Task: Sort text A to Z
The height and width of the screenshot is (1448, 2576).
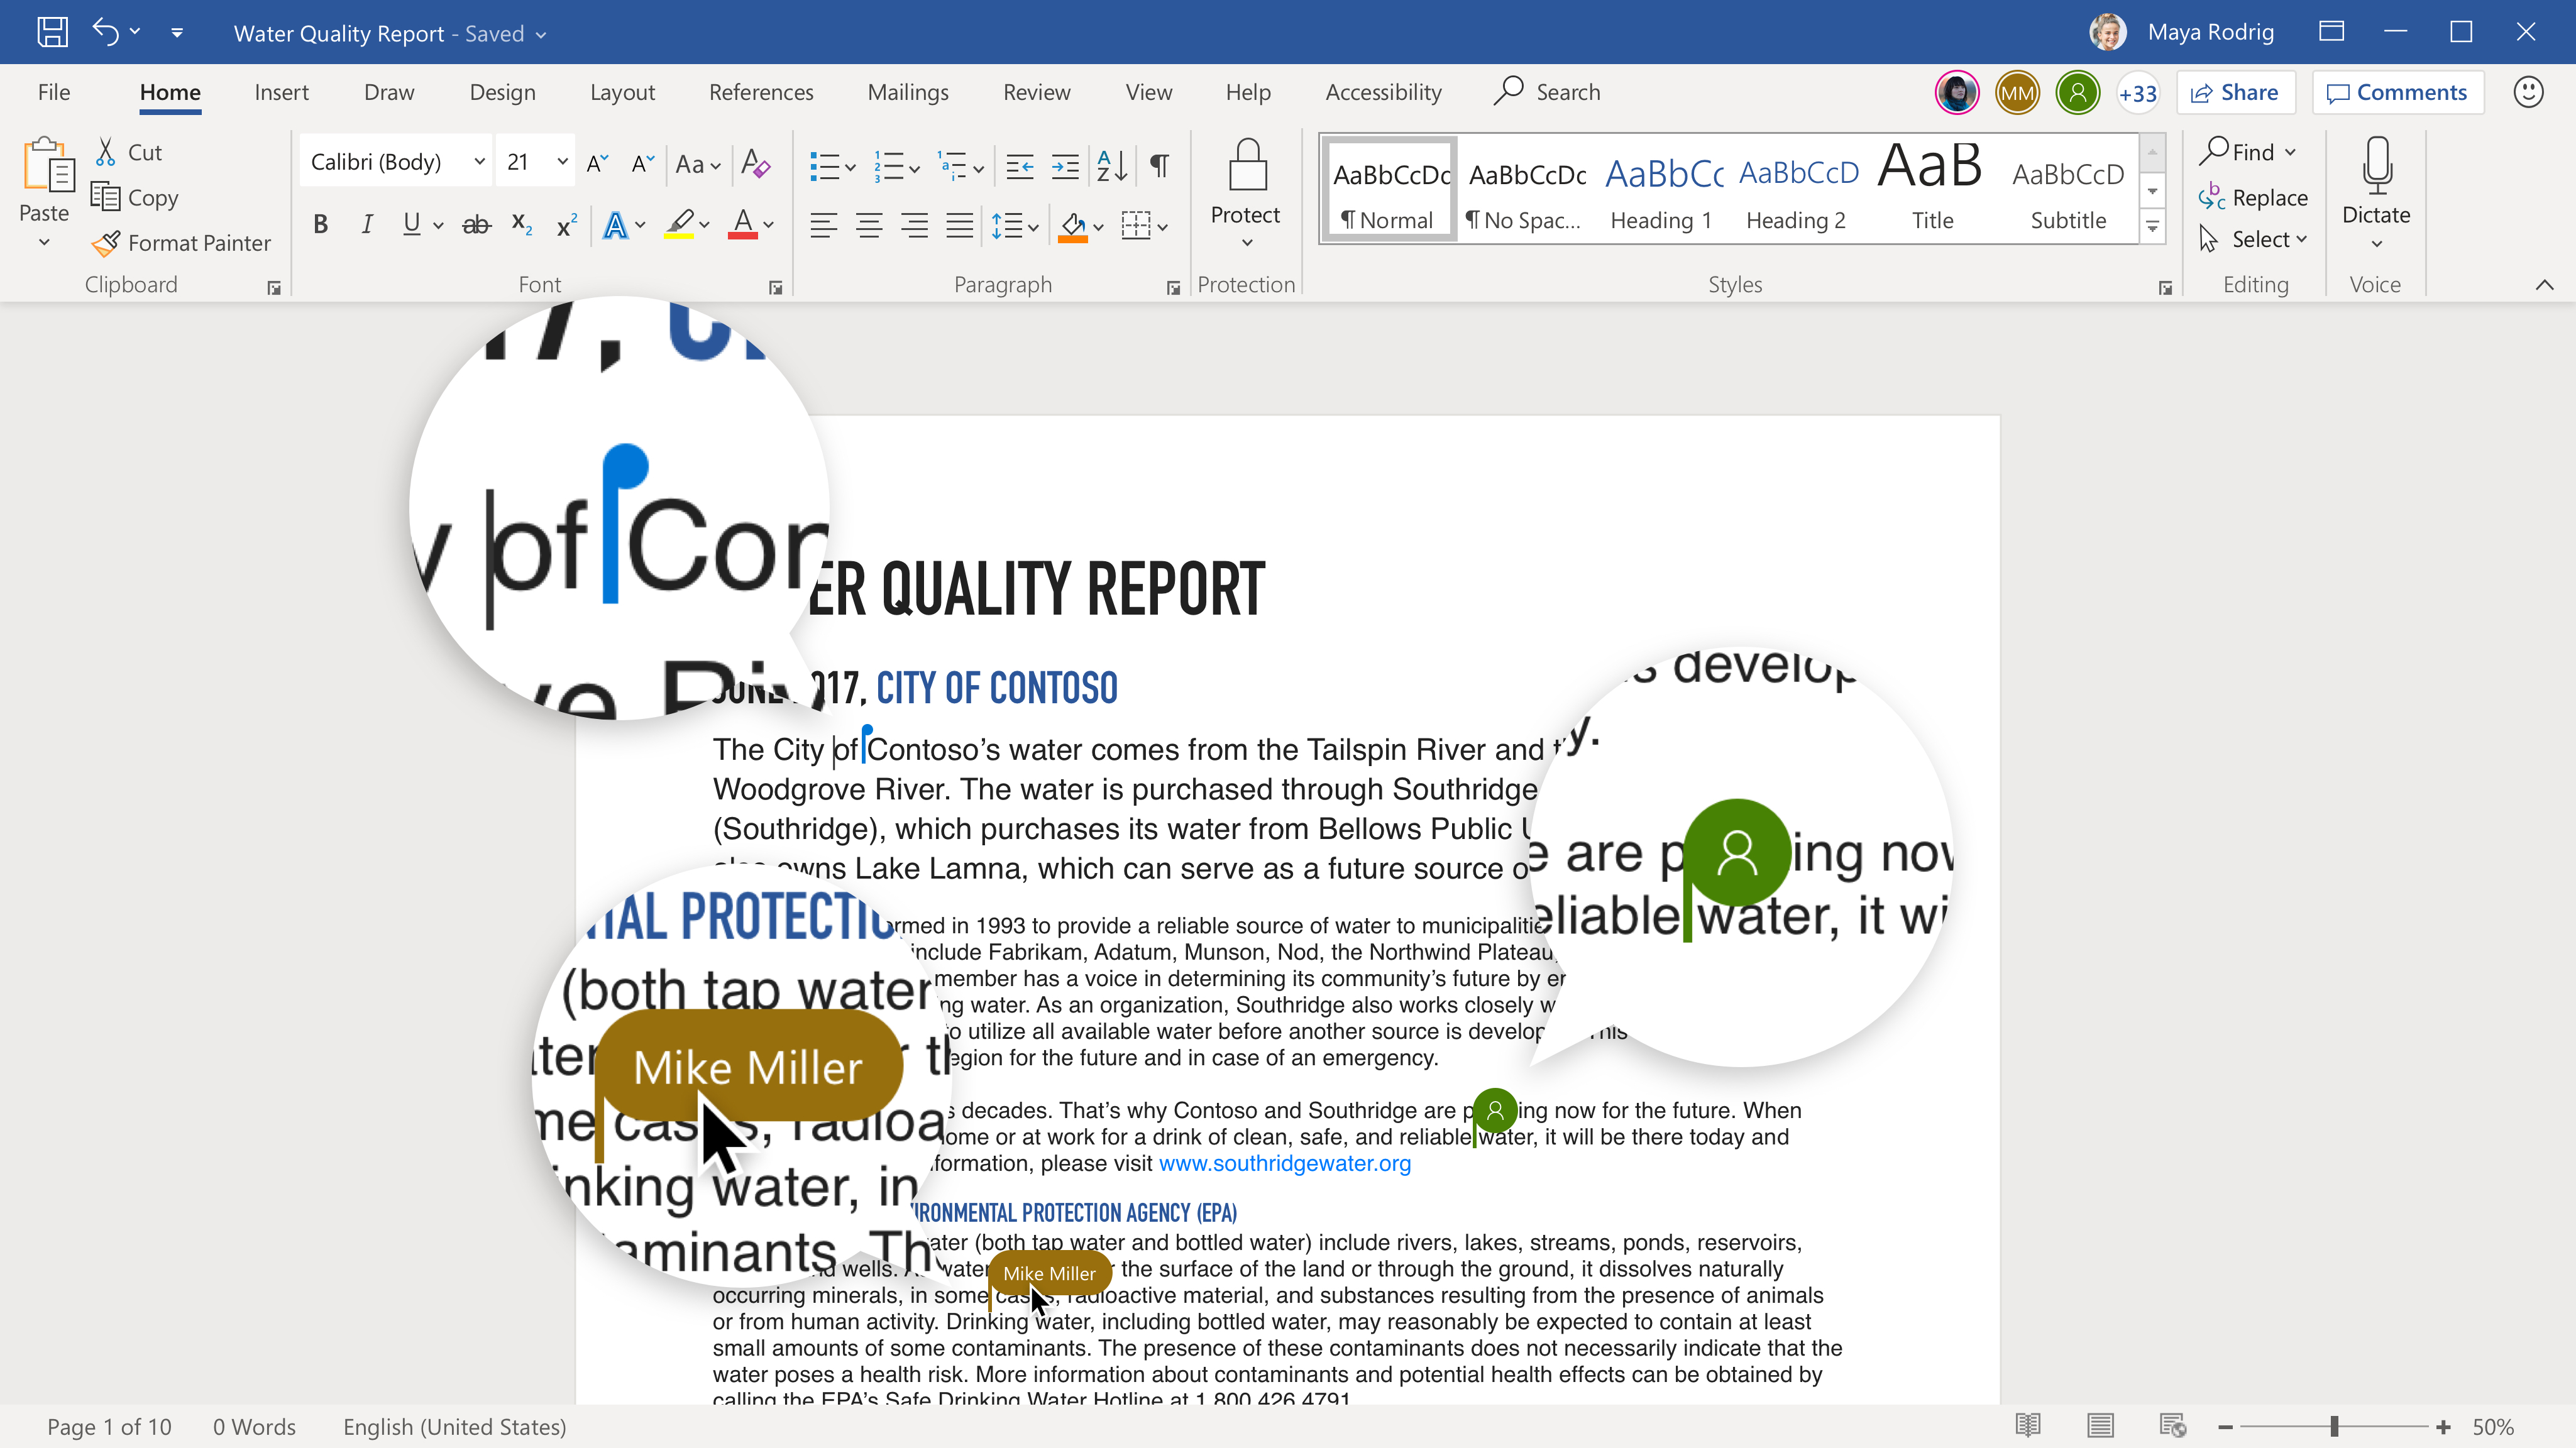Action: [1112, 166]
